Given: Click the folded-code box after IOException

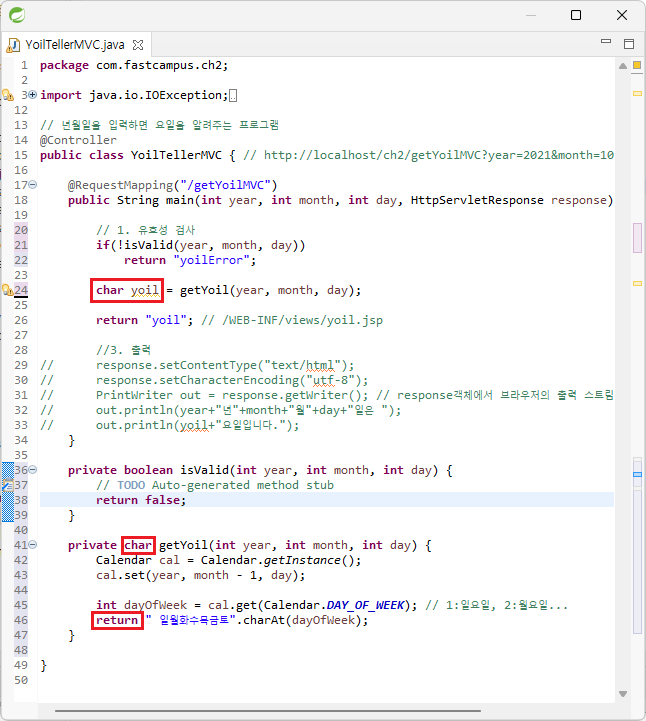Looking at the screenshot, I should pos(233,96).
